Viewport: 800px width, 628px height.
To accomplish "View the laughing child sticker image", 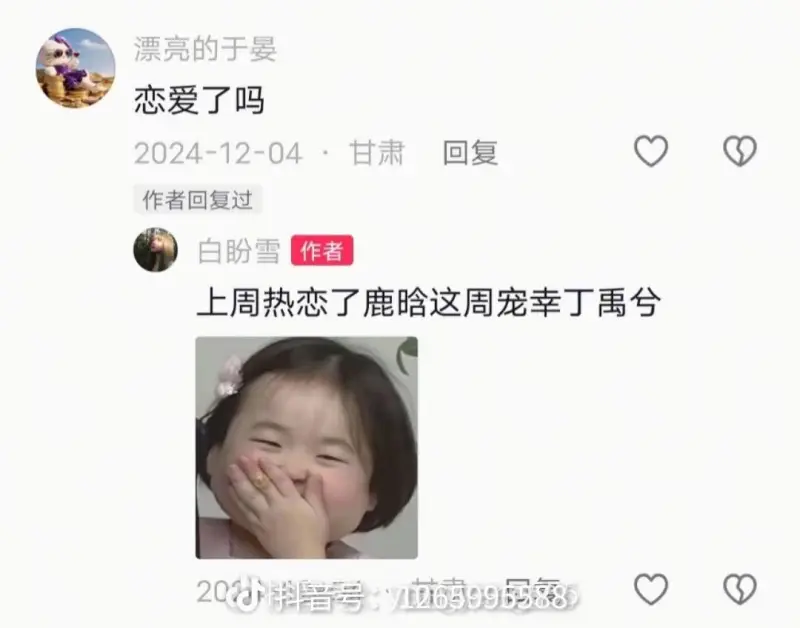I will pos(307,447).
